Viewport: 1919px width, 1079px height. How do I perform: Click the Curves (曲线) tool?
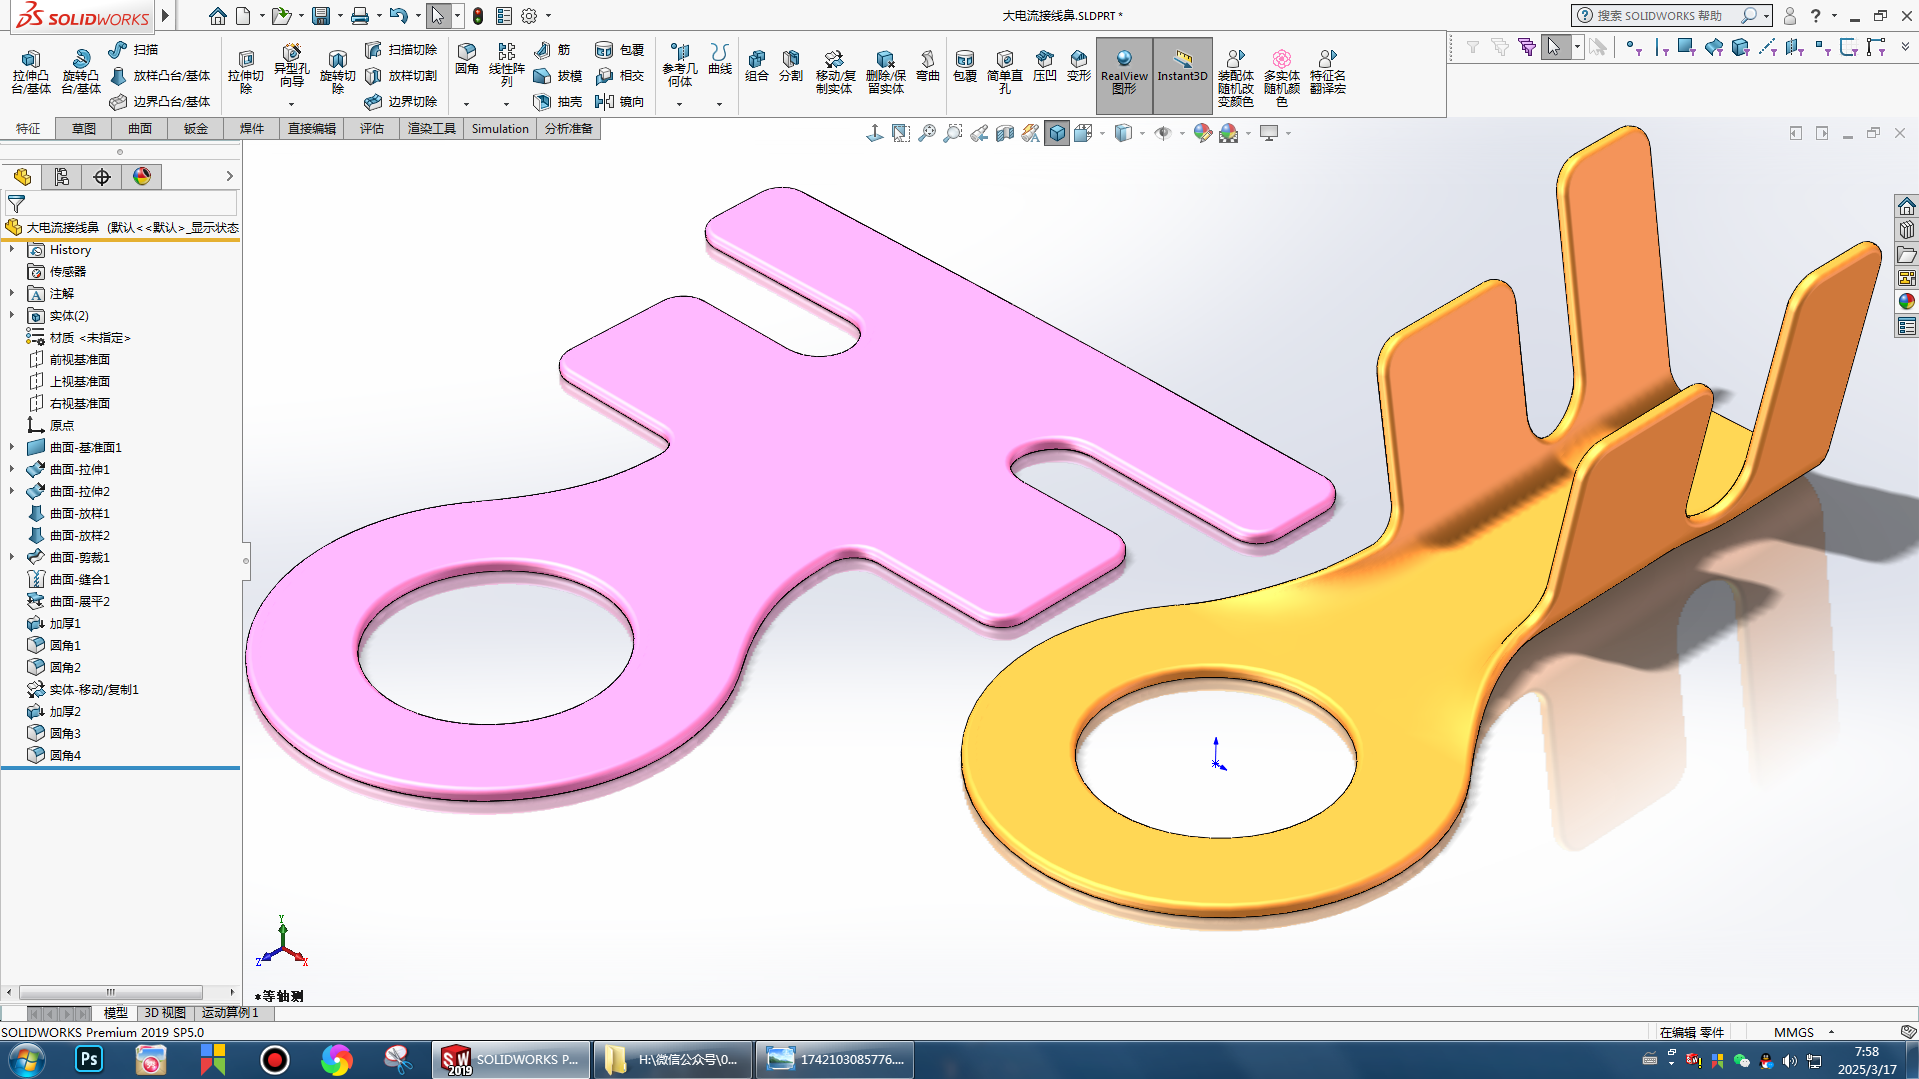point(719,59)
